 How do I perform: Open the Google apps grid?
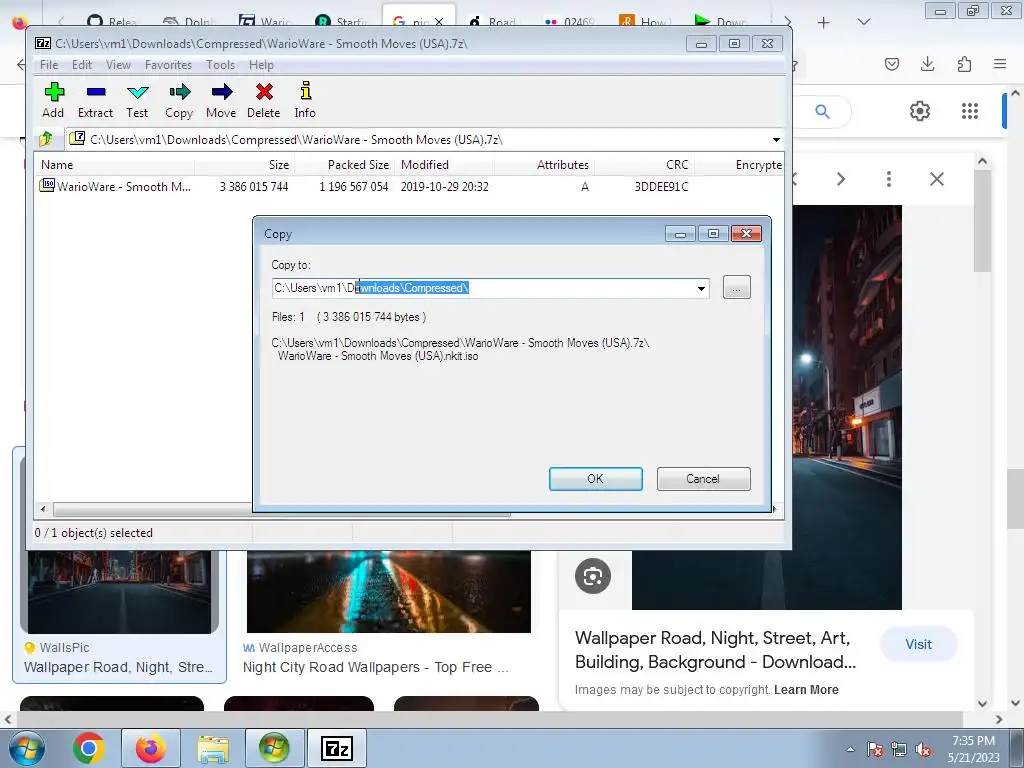[x=970, y=111]
